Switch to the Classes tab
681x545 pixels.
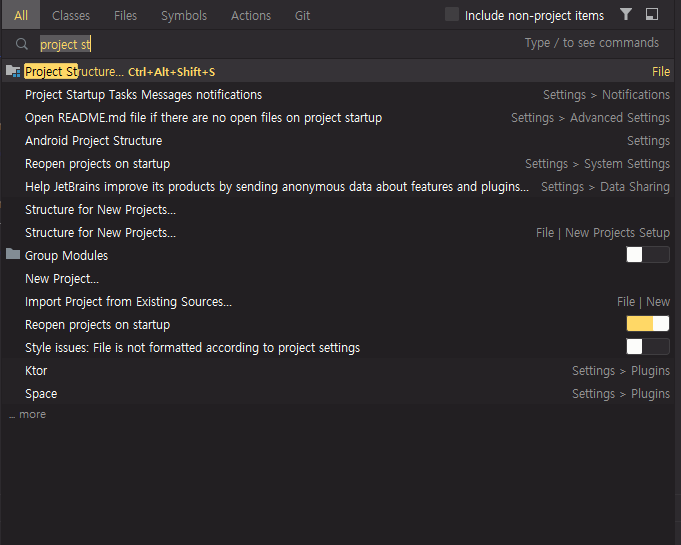click(71, 16)
